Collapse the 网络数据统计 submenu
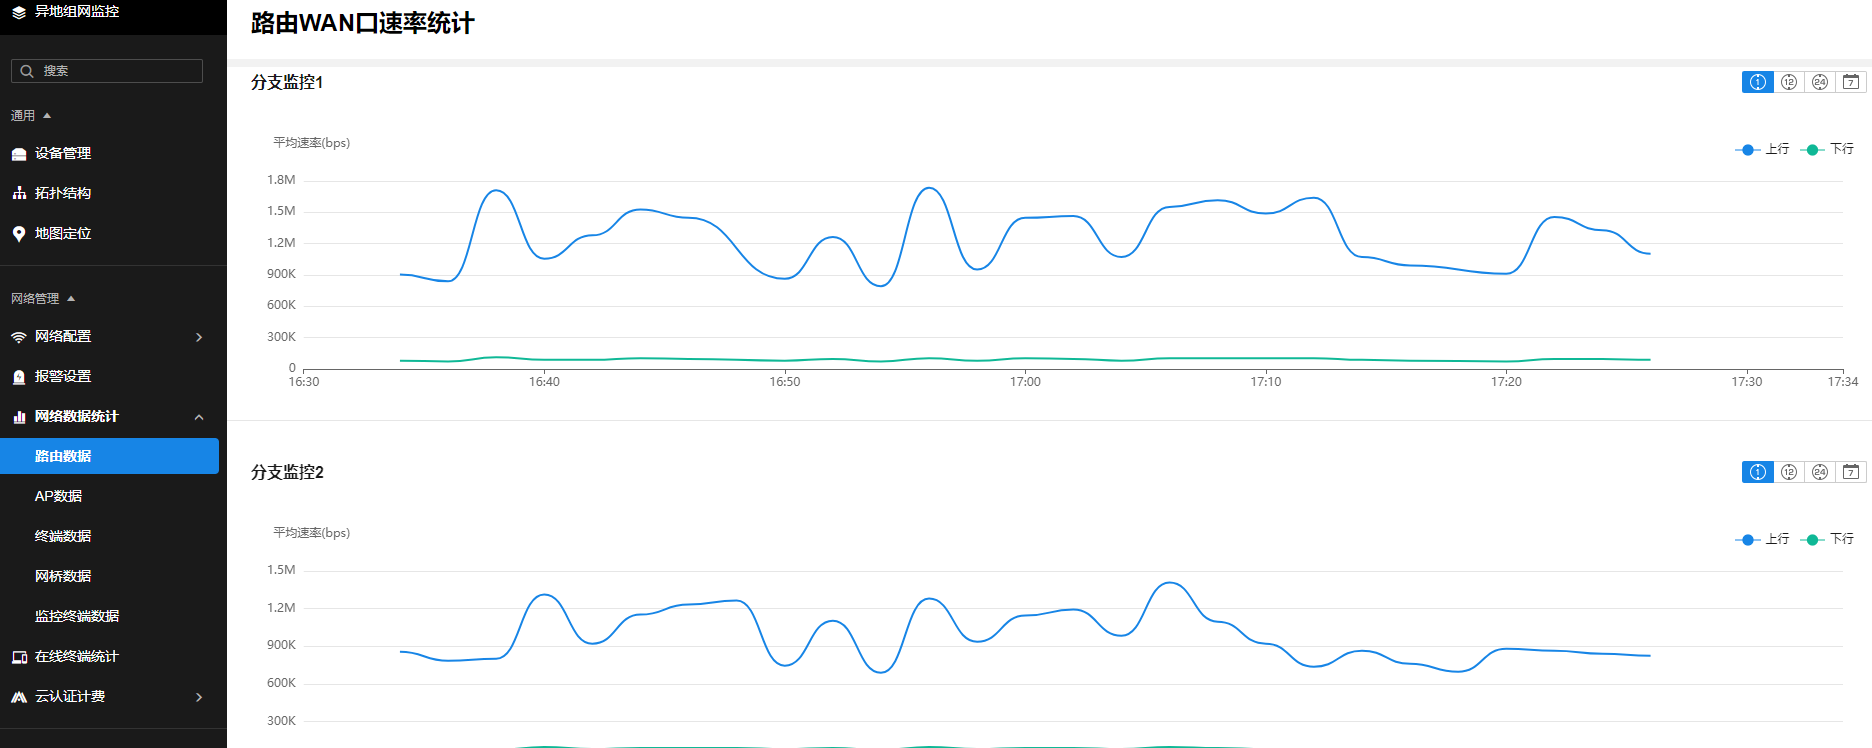 [199, 417]
